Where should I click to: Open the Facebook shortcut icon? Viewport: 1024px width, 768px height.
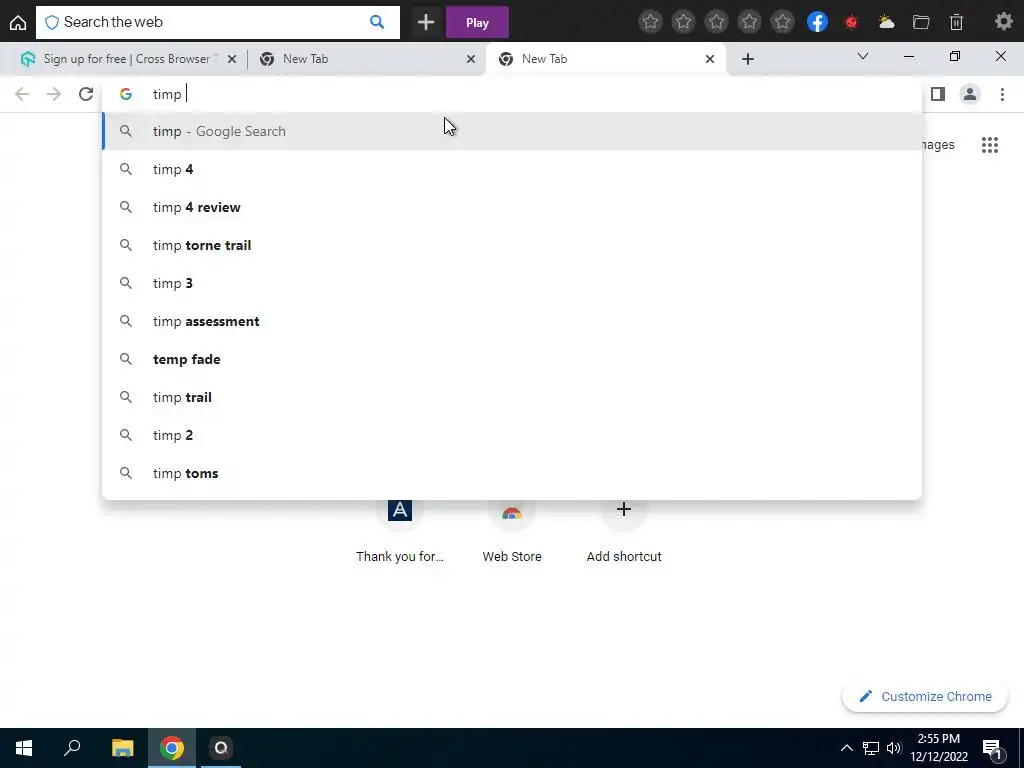point(817,22)
